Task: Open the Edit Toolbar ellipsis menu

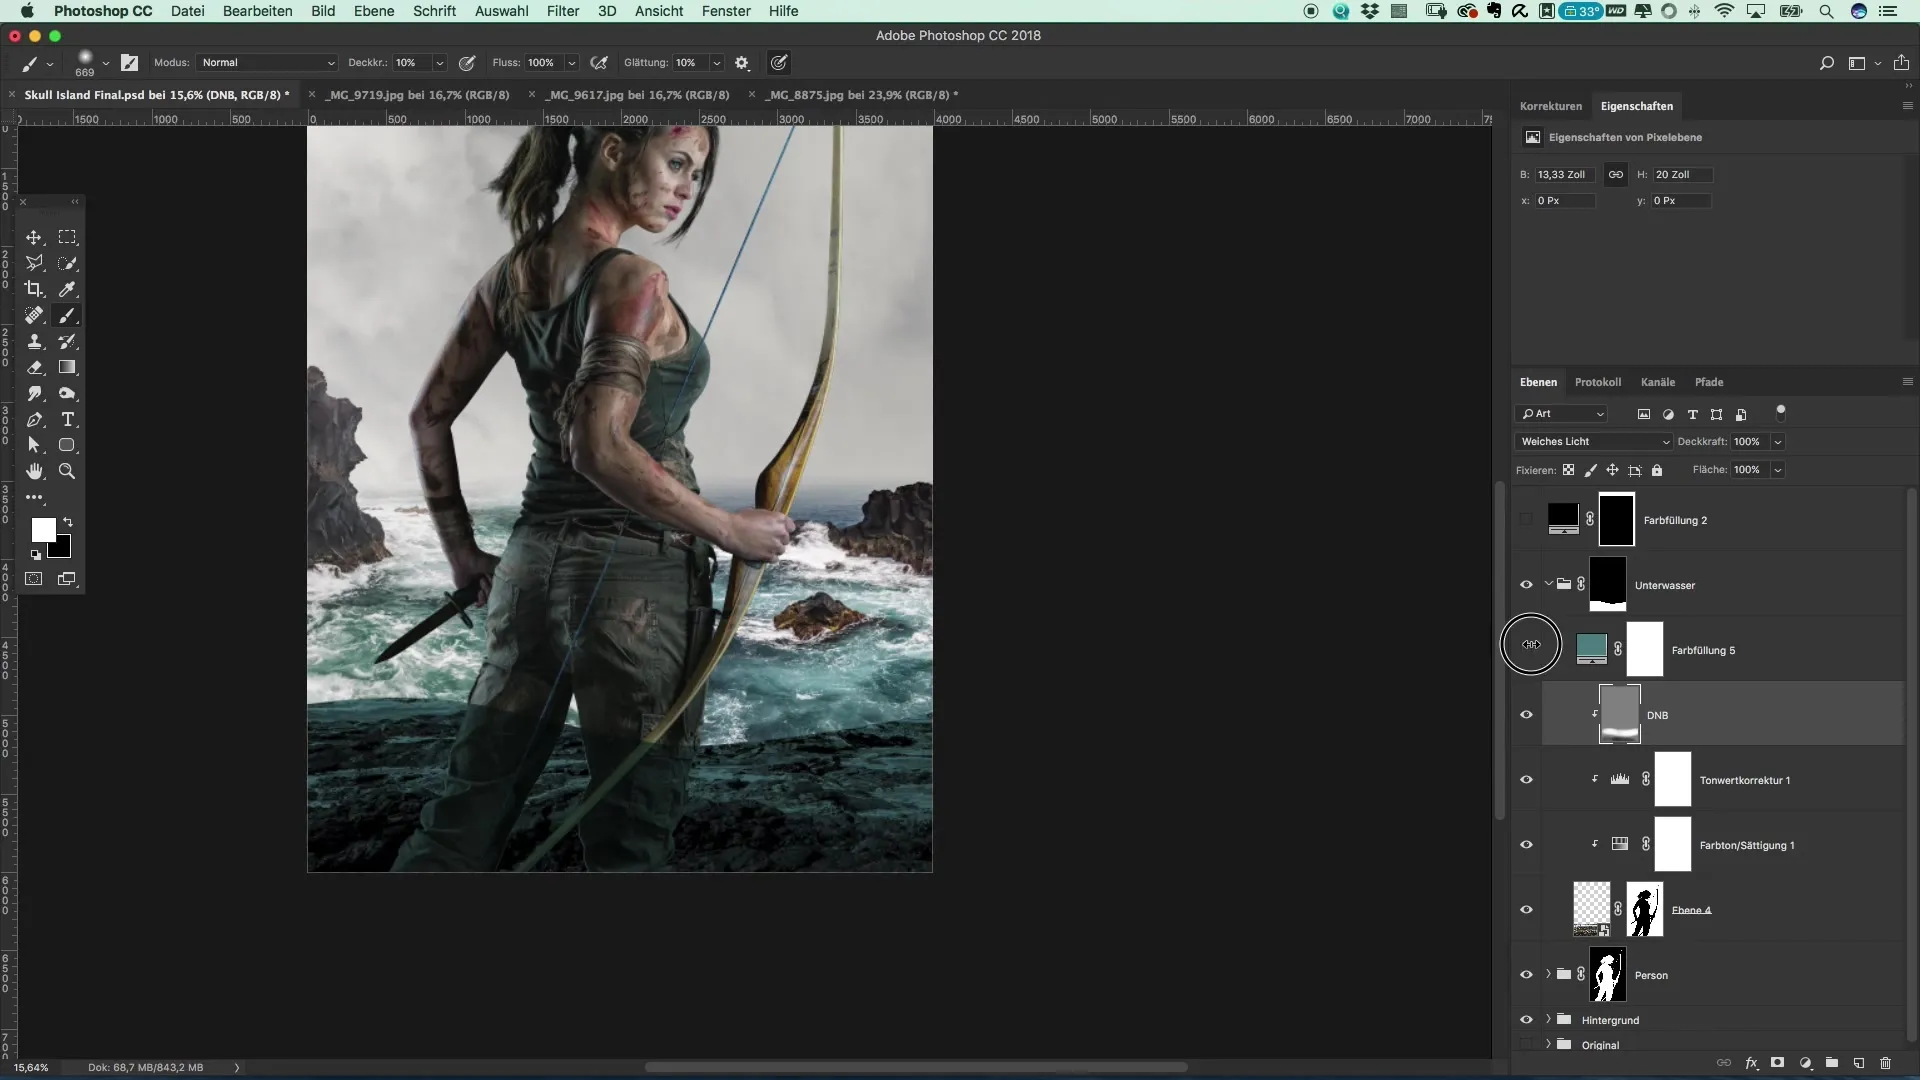Action: pyautogui.click(x=34, y=497)
